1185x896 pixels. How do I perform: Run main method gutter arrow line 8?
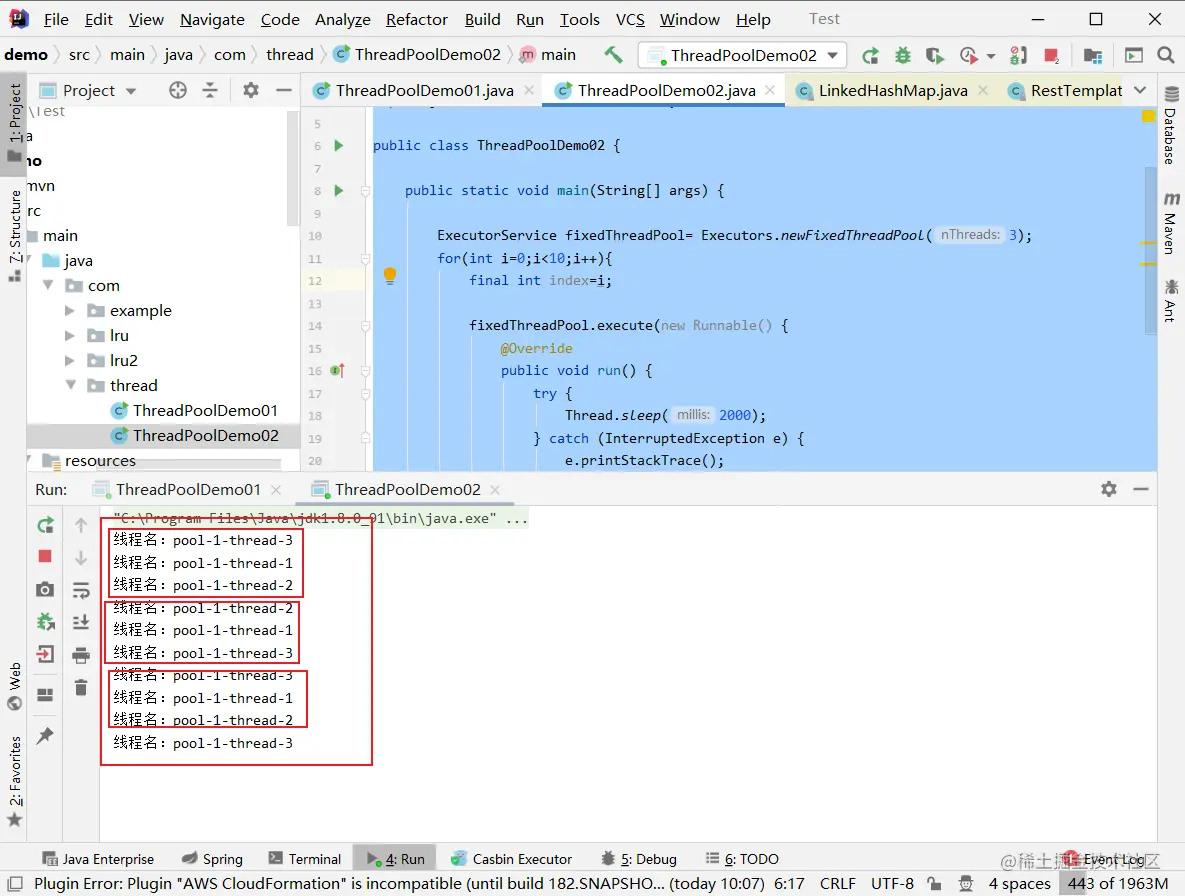[x=339, y=190]
